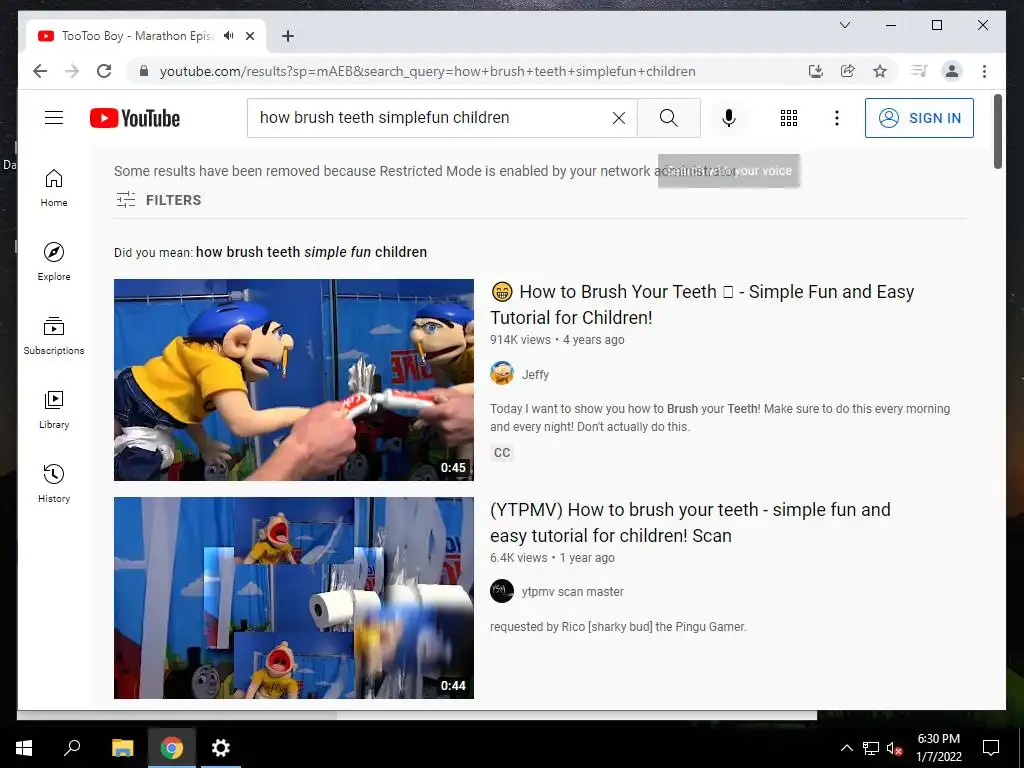Open '(YTPMV) How to brush' title
Viewport: 1024px width, 768px height.
(x=690, y=522)
